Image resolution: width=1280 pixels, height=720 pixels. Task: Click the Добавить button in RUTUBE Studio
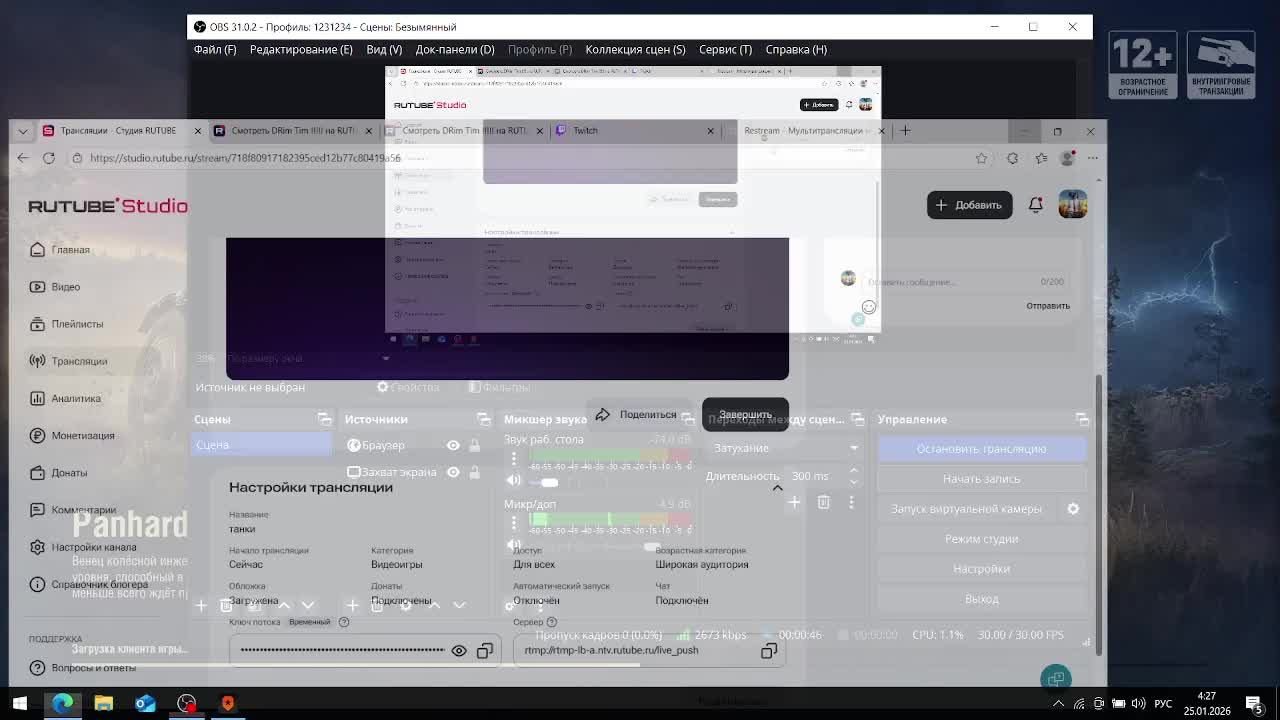pyautogui.click(x=969, y=205)
